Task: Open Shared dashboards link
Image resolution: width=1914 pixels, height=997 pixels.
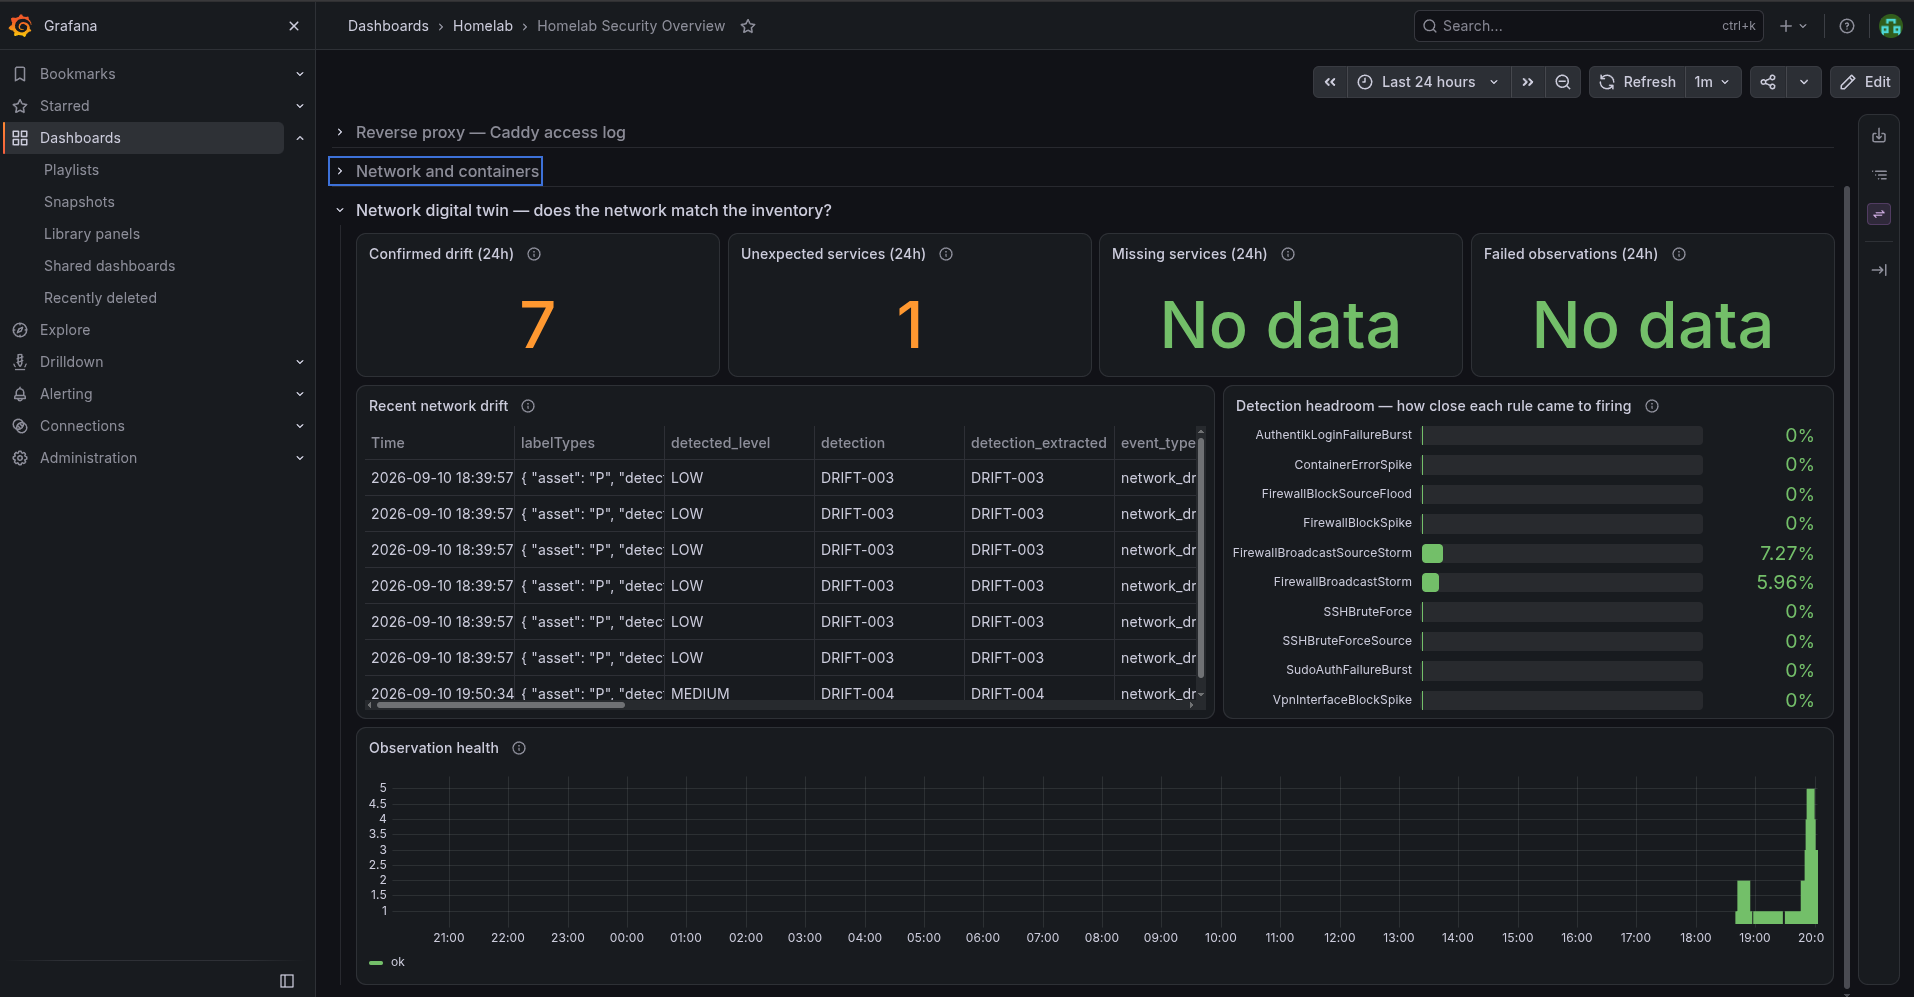Action: (x=109, y=266)
